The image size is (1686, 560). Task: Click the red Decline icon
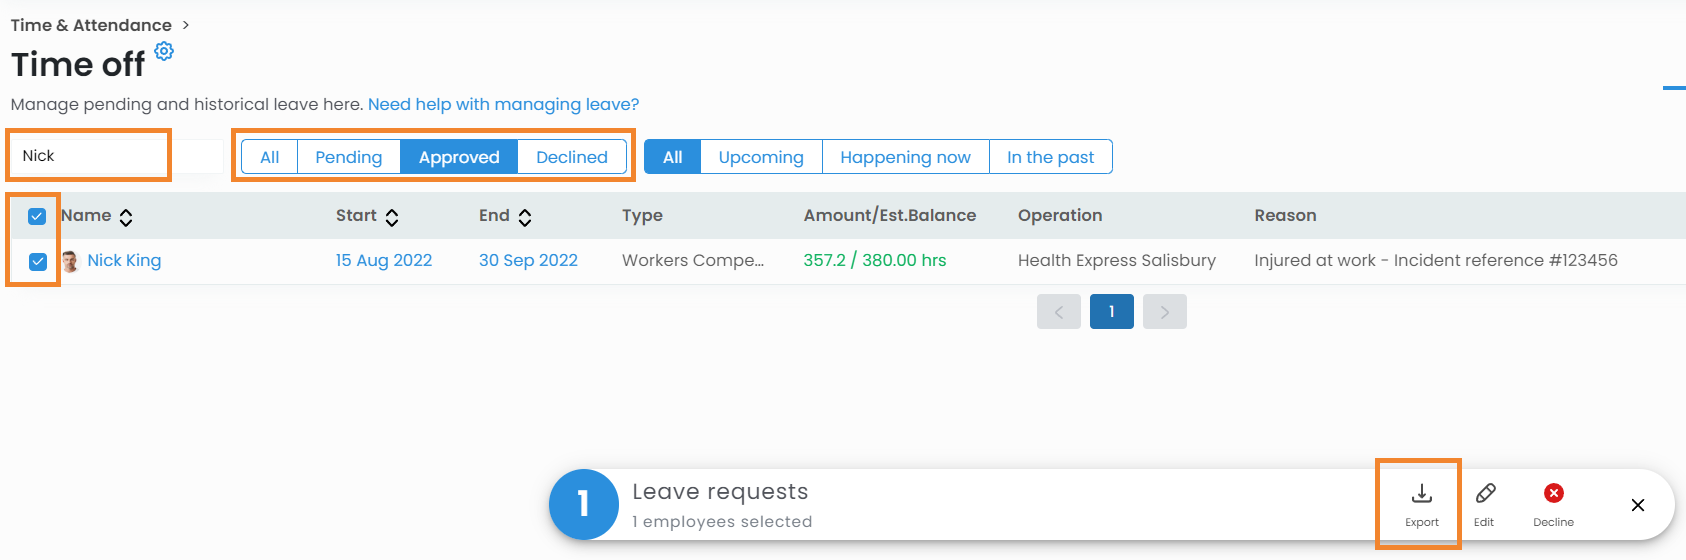pos(1553,493)
